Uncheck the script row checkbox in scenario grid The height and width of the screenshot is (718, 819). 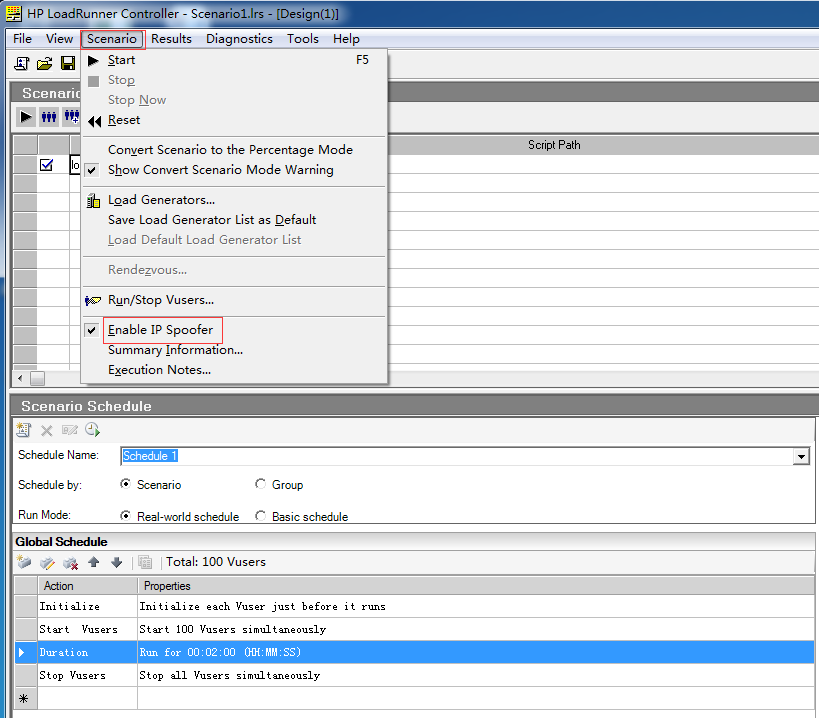(x=46, y=165)
